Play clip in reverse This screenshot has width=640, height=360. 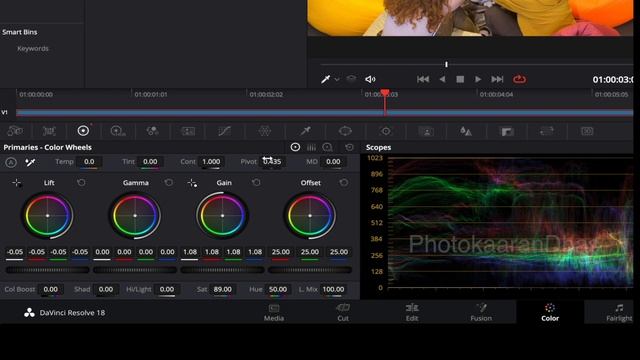click(442, 79)
